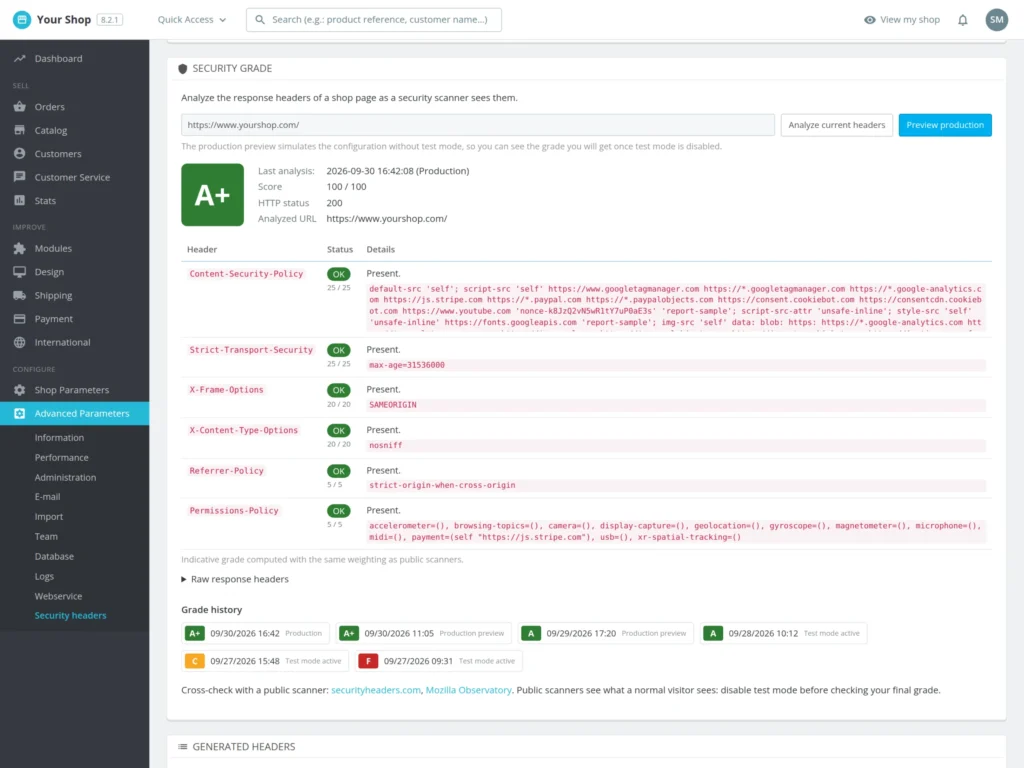Select Advanced Parameters menu item
The width and height of the screenshot is (1024, 768).
click(x=74, y=413)
